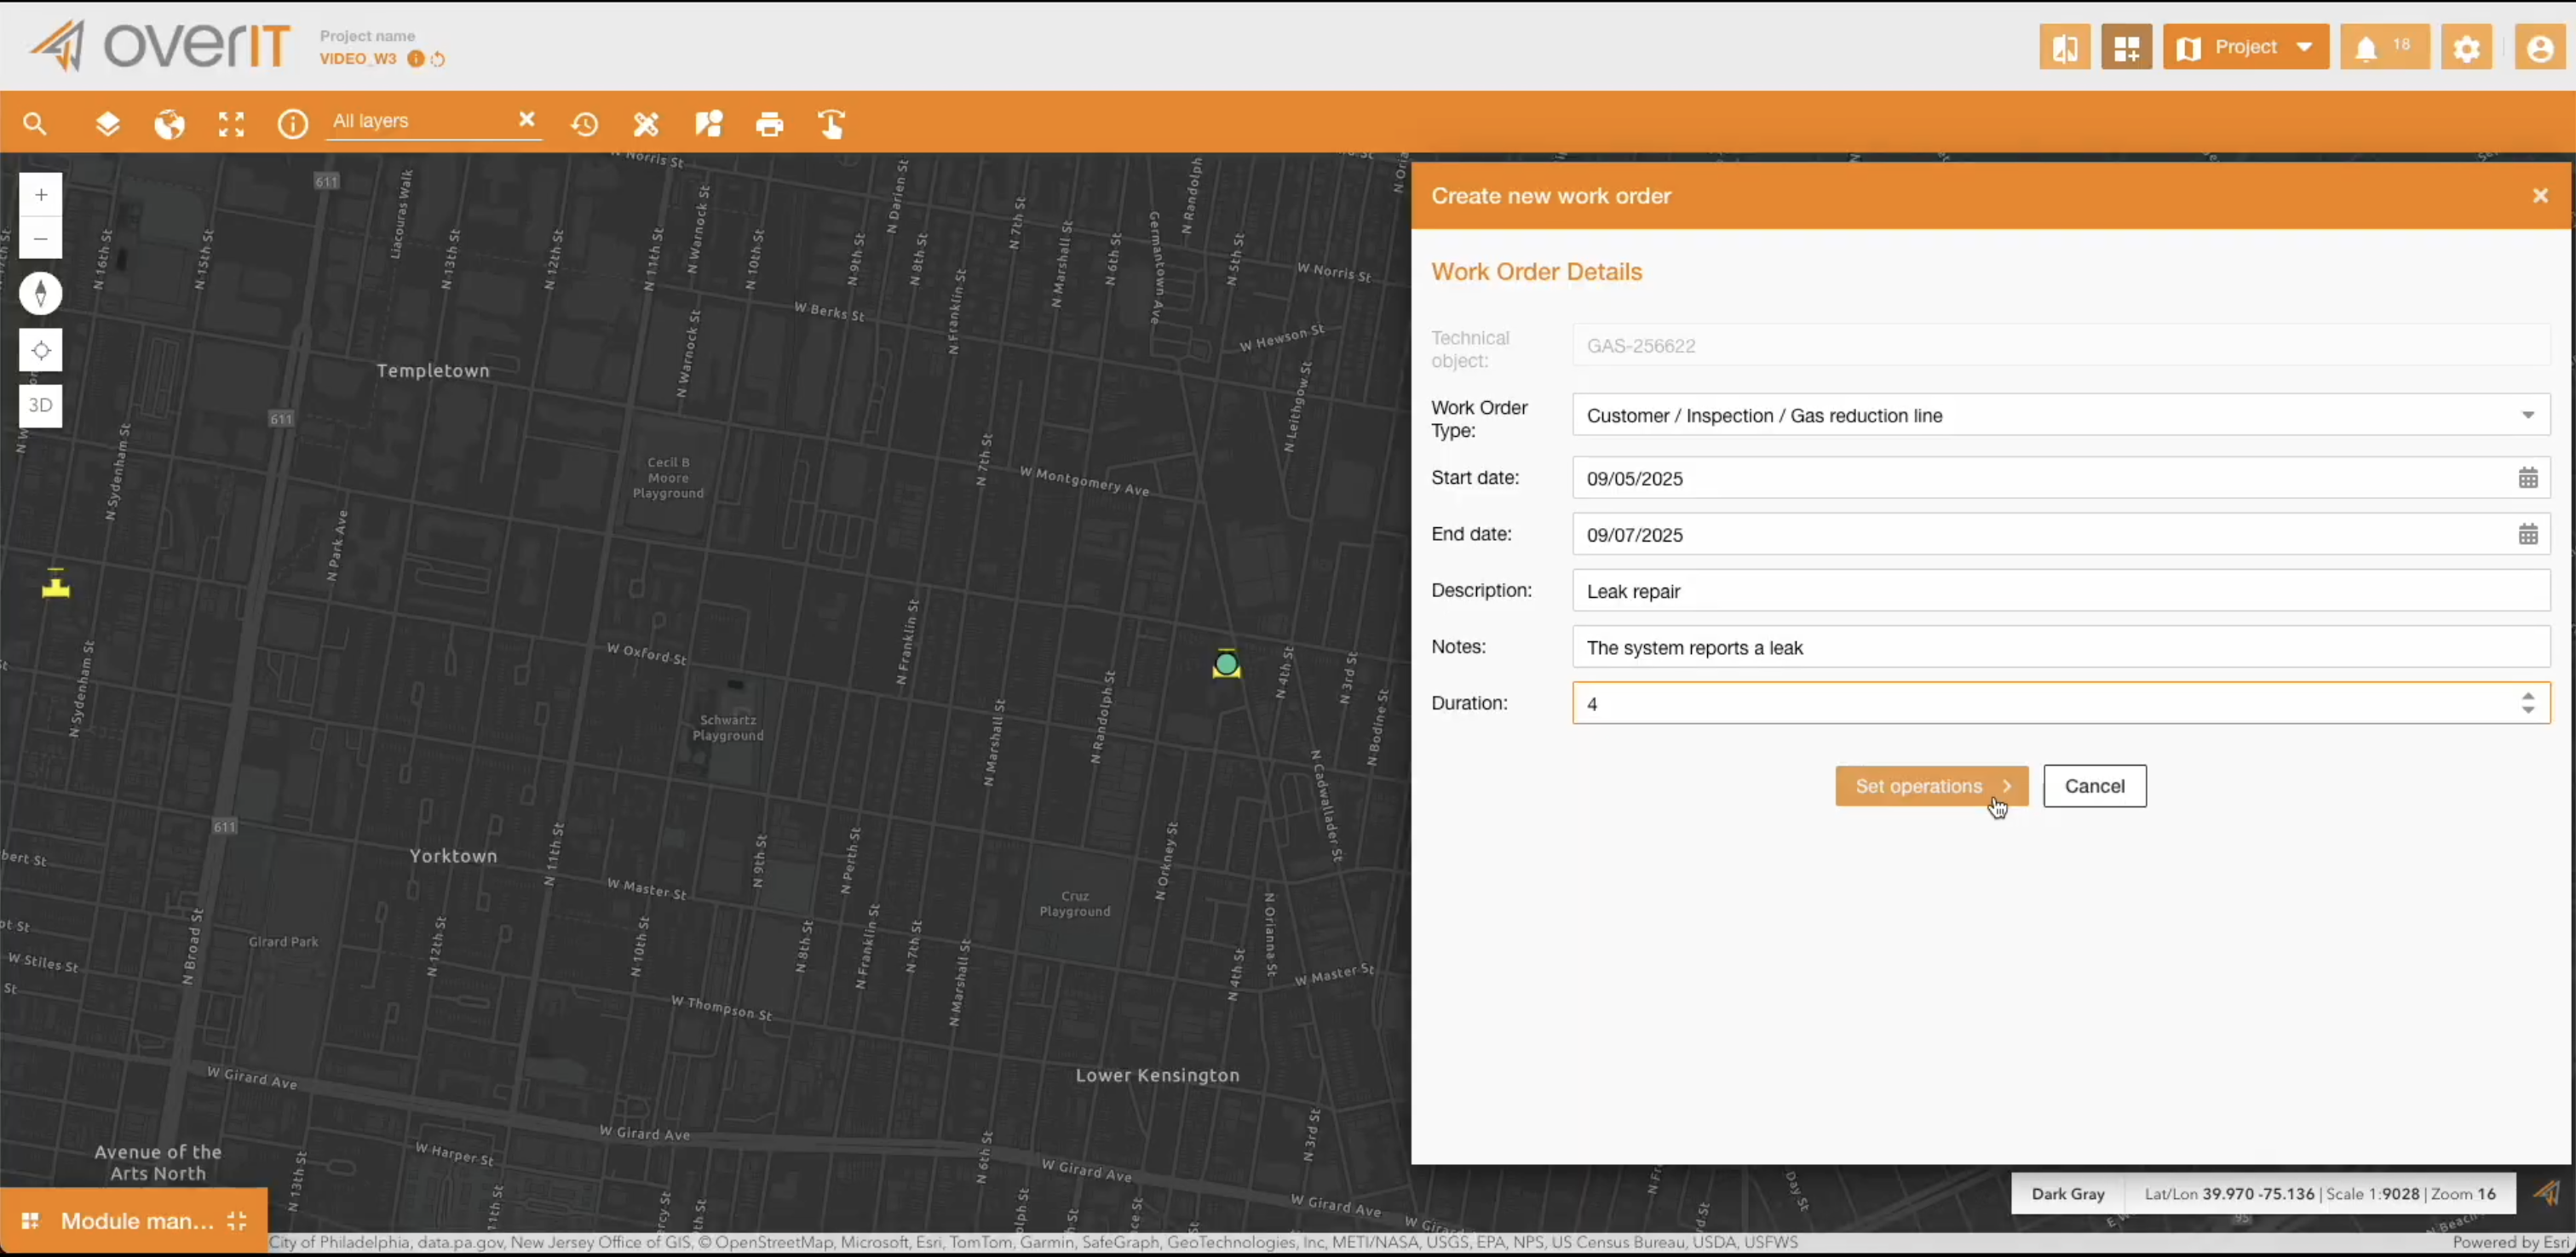This screenshot has width=2576, height=1257.
Task: Edit the Description field Leak repair
Action: coord(2061,591)
